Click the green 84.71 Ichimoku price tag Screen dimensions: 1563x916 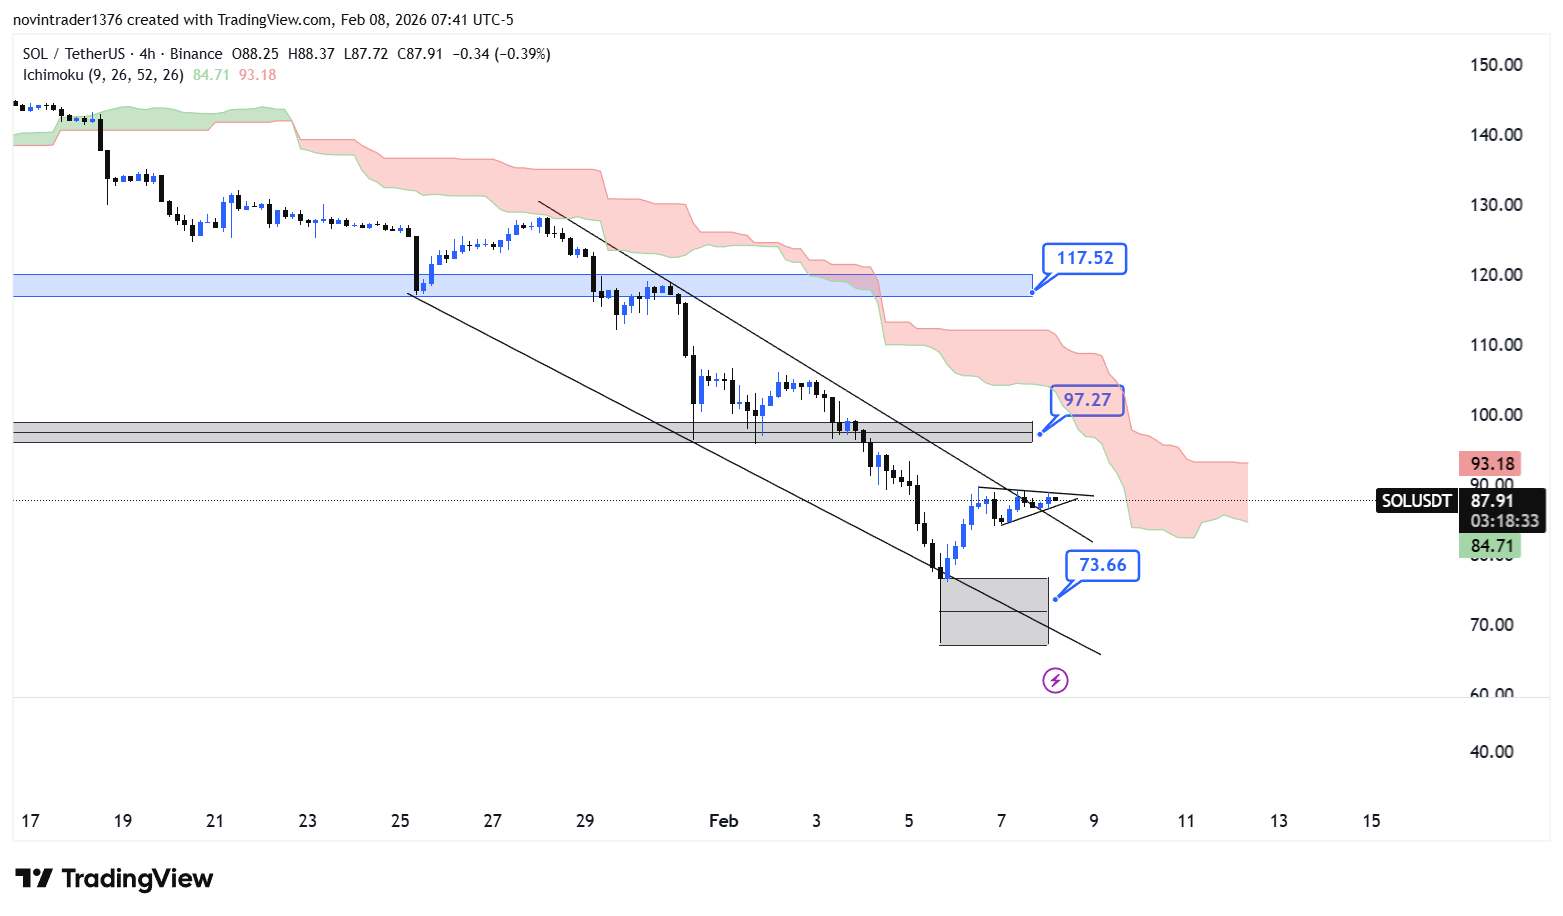(x=1492, y=546)
